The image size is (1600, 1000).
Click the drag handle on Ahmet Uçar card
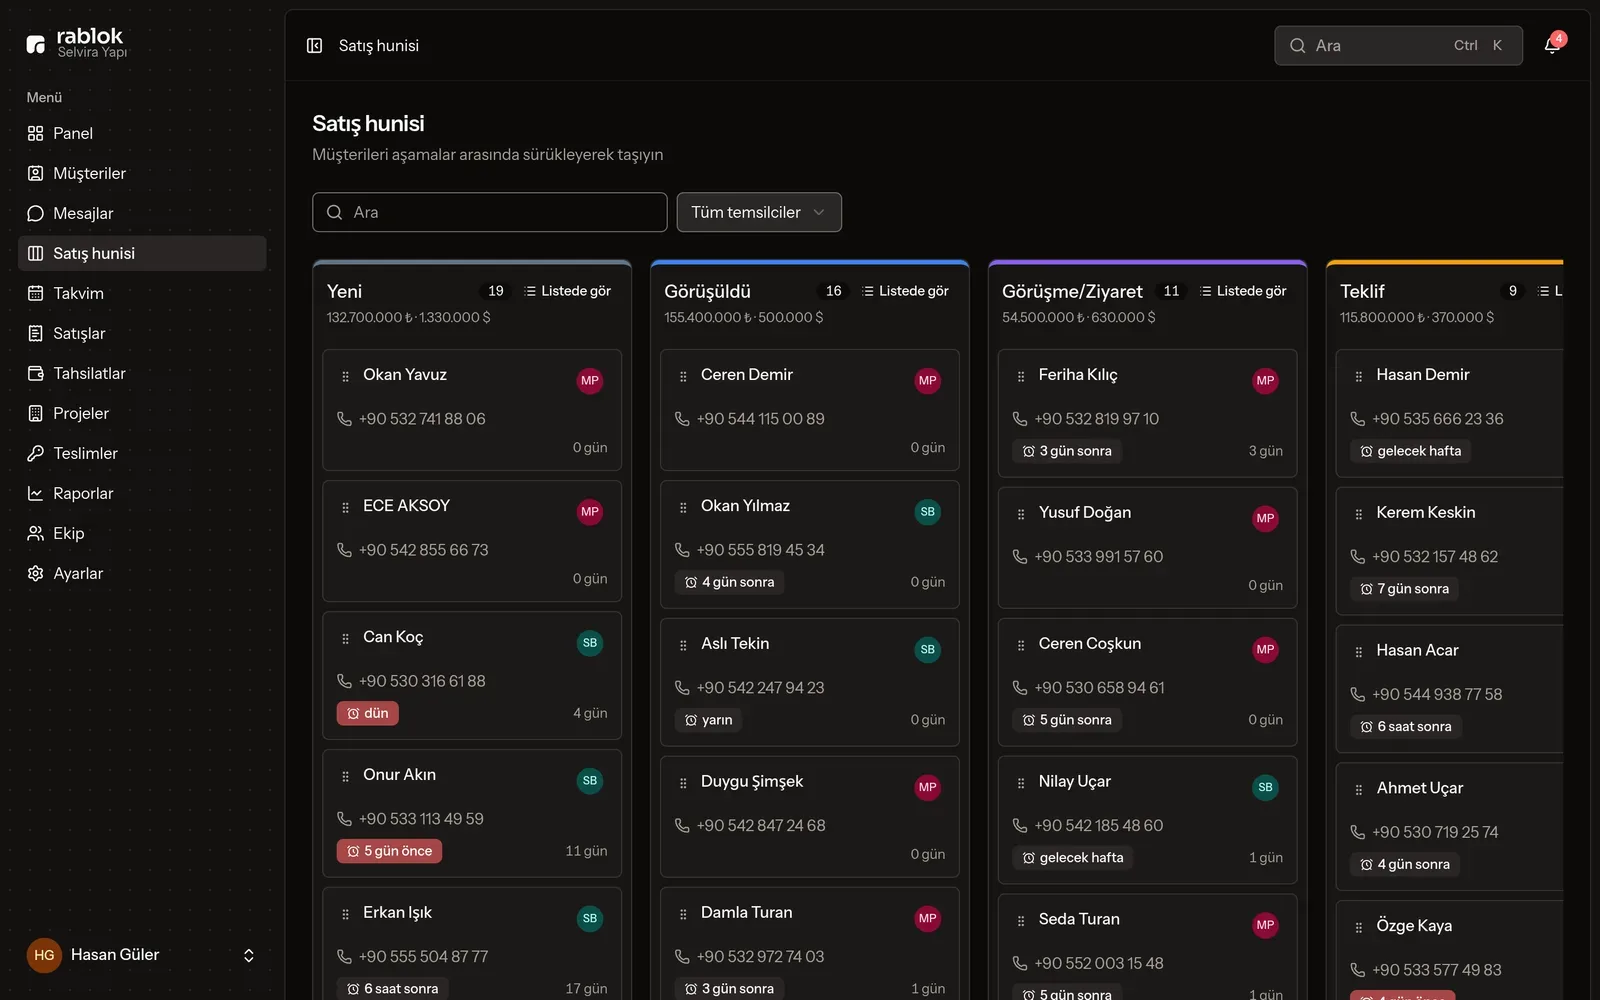(x=1359, y=790)
